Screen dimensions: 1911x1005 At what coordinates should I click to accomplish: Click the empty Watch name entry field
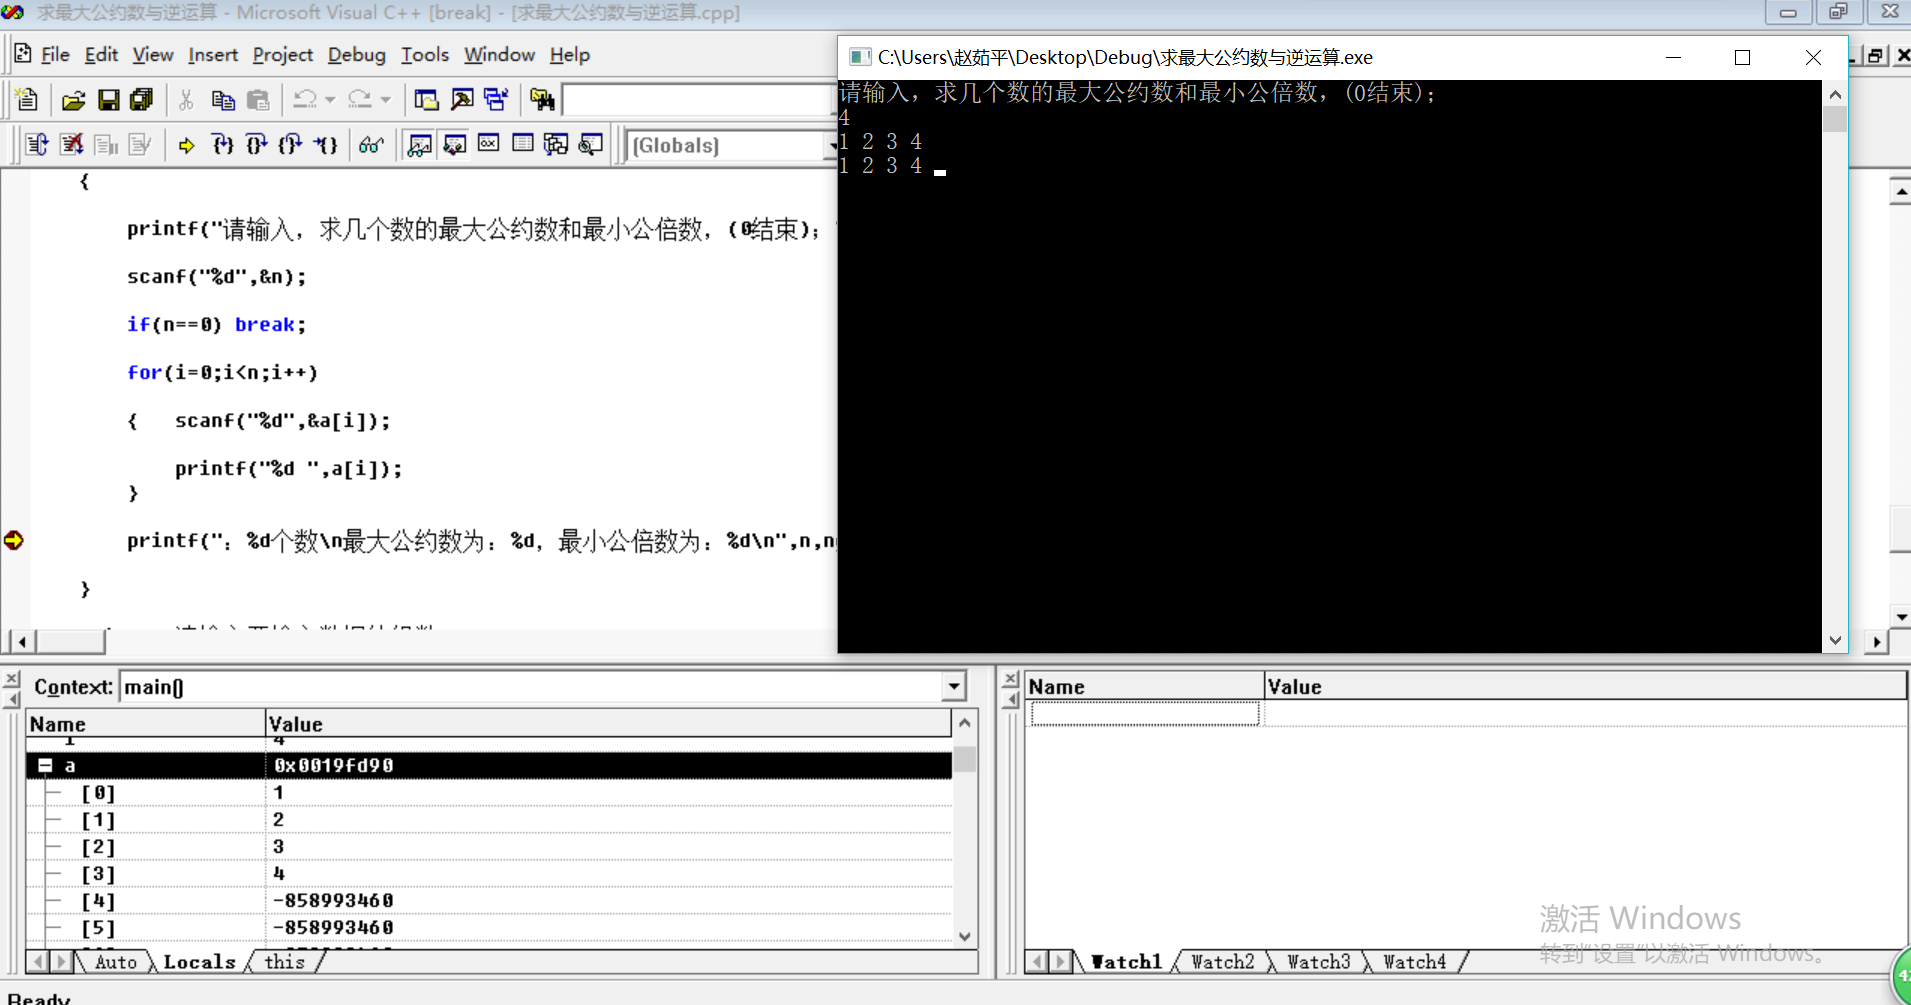tap(1145, 713)
